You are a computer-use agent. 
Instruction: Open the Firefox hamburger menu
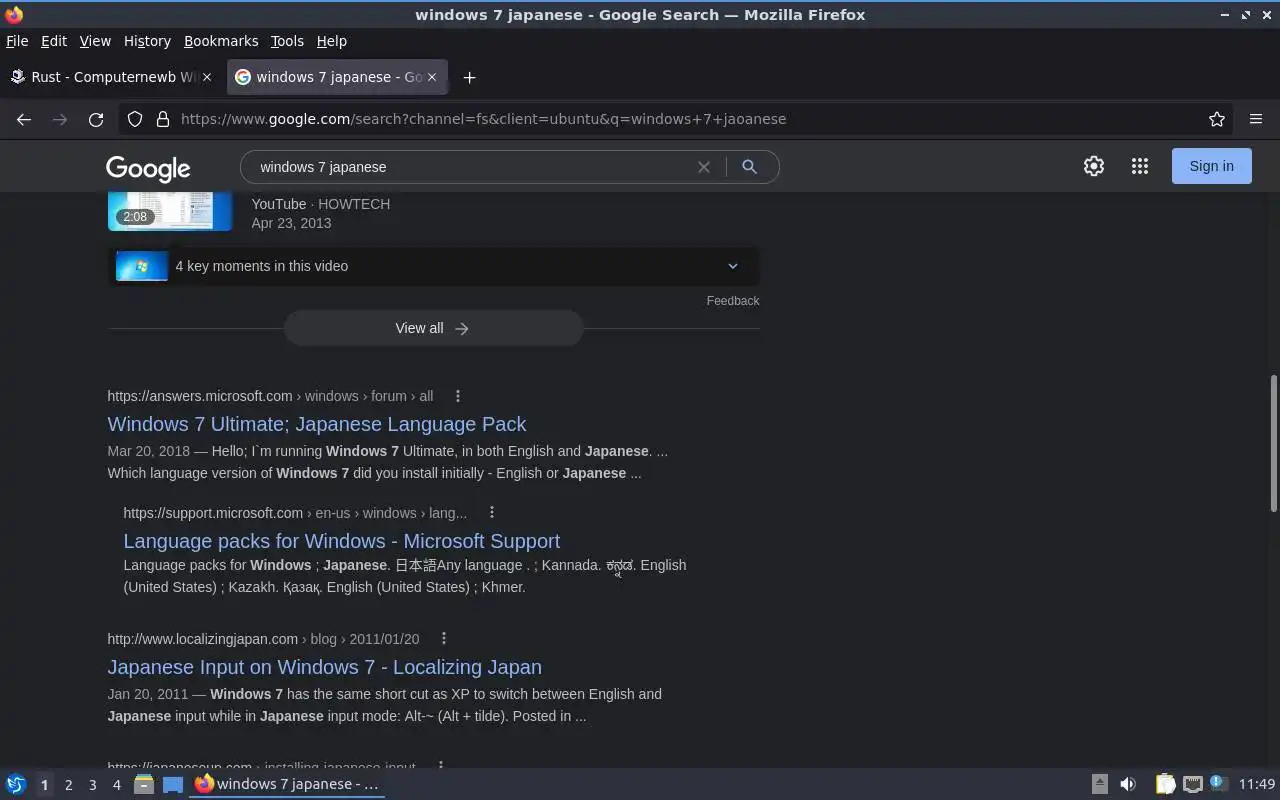tap(1256, 119)
